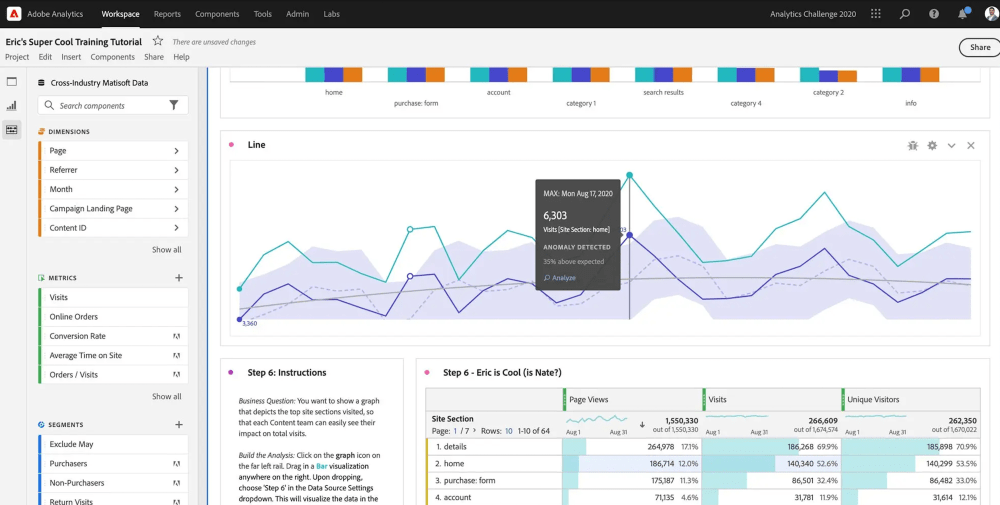Focus the Search components field
The width and height of the screenshot is (1000, 505).
tap(113, 105)
